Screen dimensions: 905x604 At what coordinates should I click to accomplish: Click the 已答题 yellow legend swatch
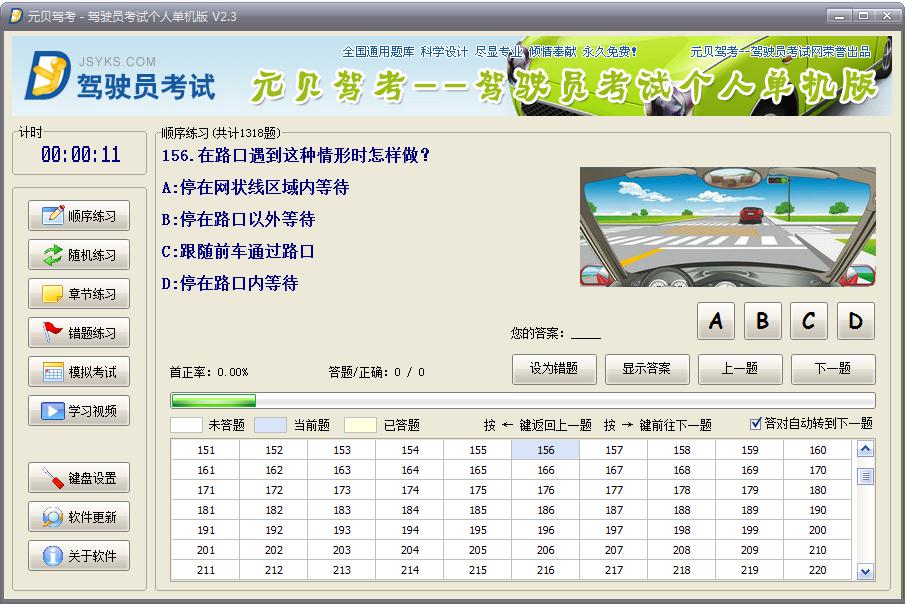click(360, 425)
